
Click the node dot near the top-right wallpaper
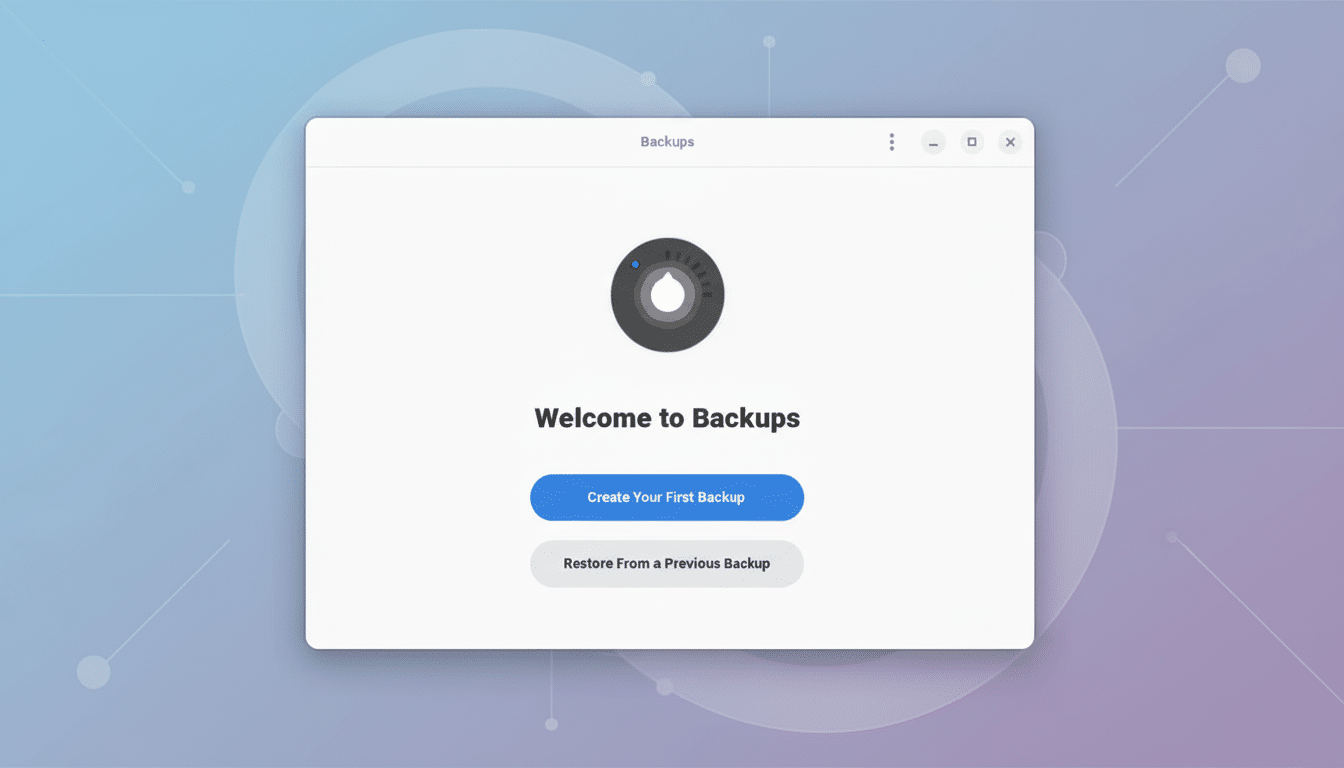pos(1242,65)
